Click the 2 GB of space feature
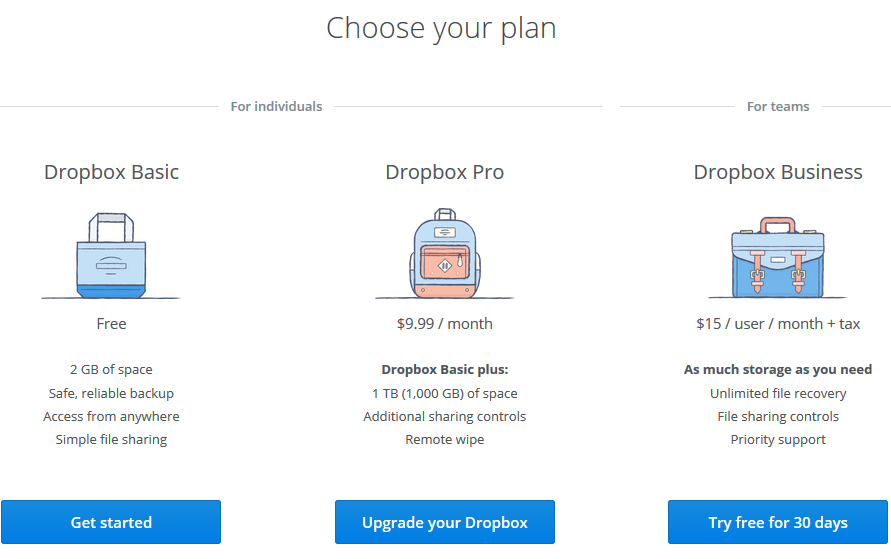 [x=111, y=369]
